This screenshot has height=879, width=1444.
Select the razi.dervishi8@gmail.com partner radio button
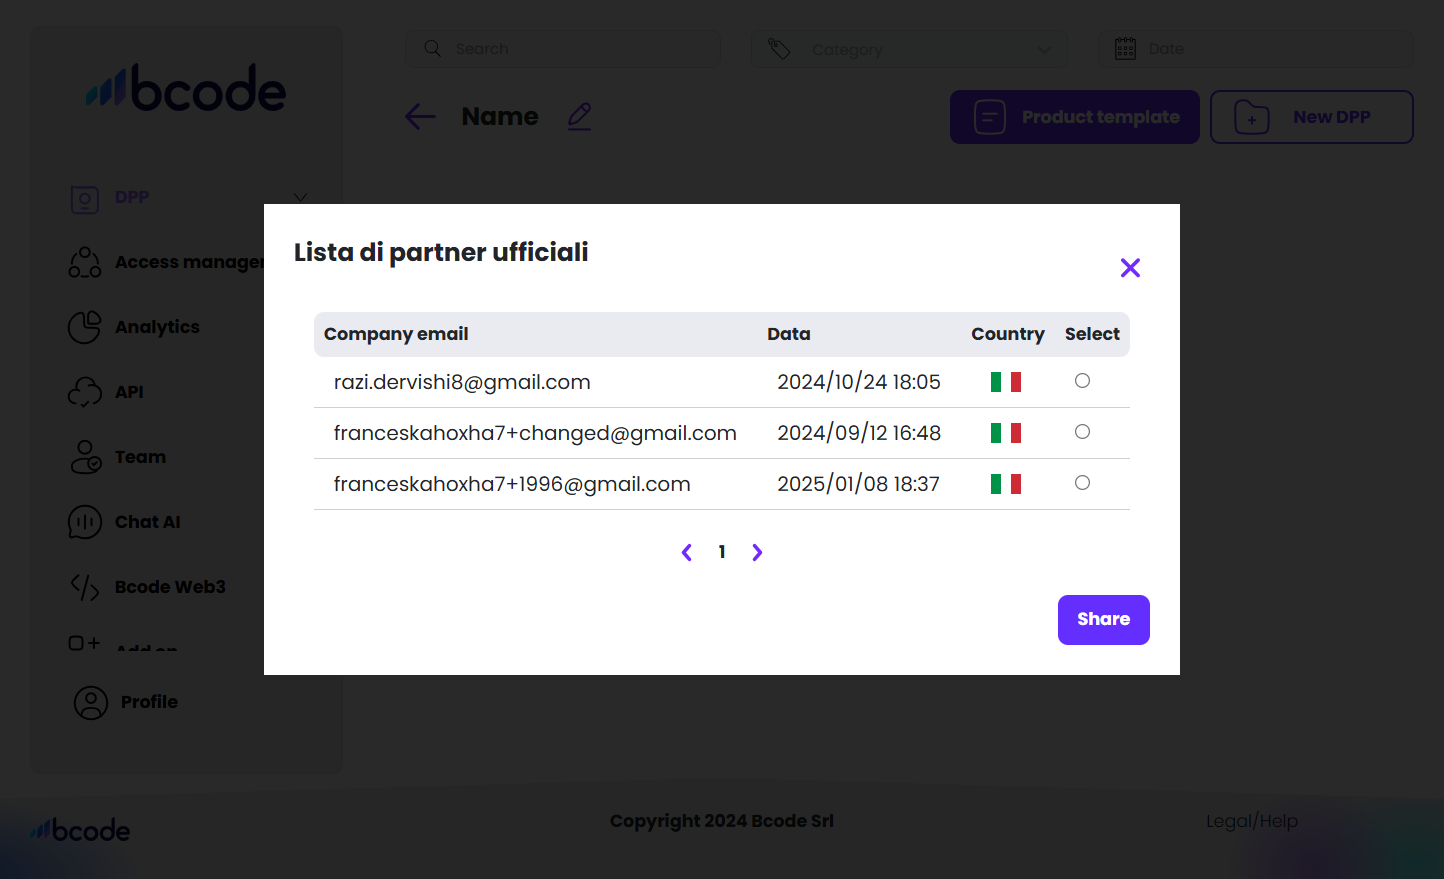pos(1082,381)
